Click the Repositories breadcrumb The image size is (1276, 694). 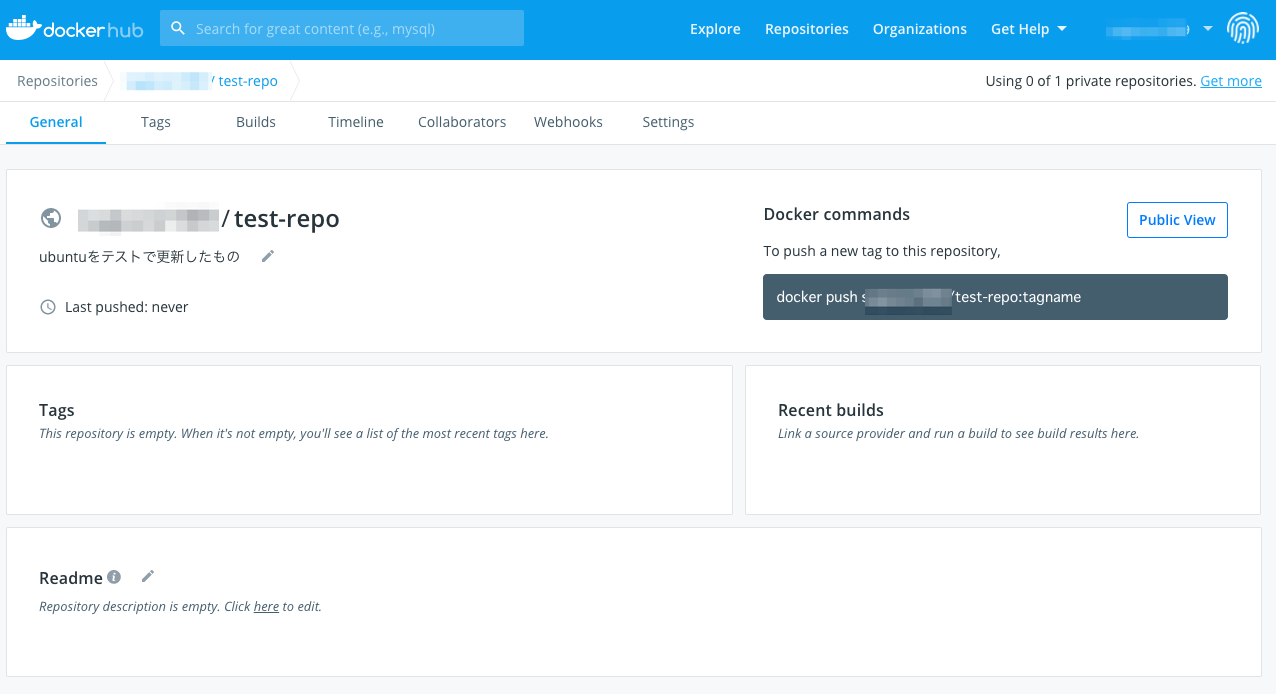click(x=58, y=81)
